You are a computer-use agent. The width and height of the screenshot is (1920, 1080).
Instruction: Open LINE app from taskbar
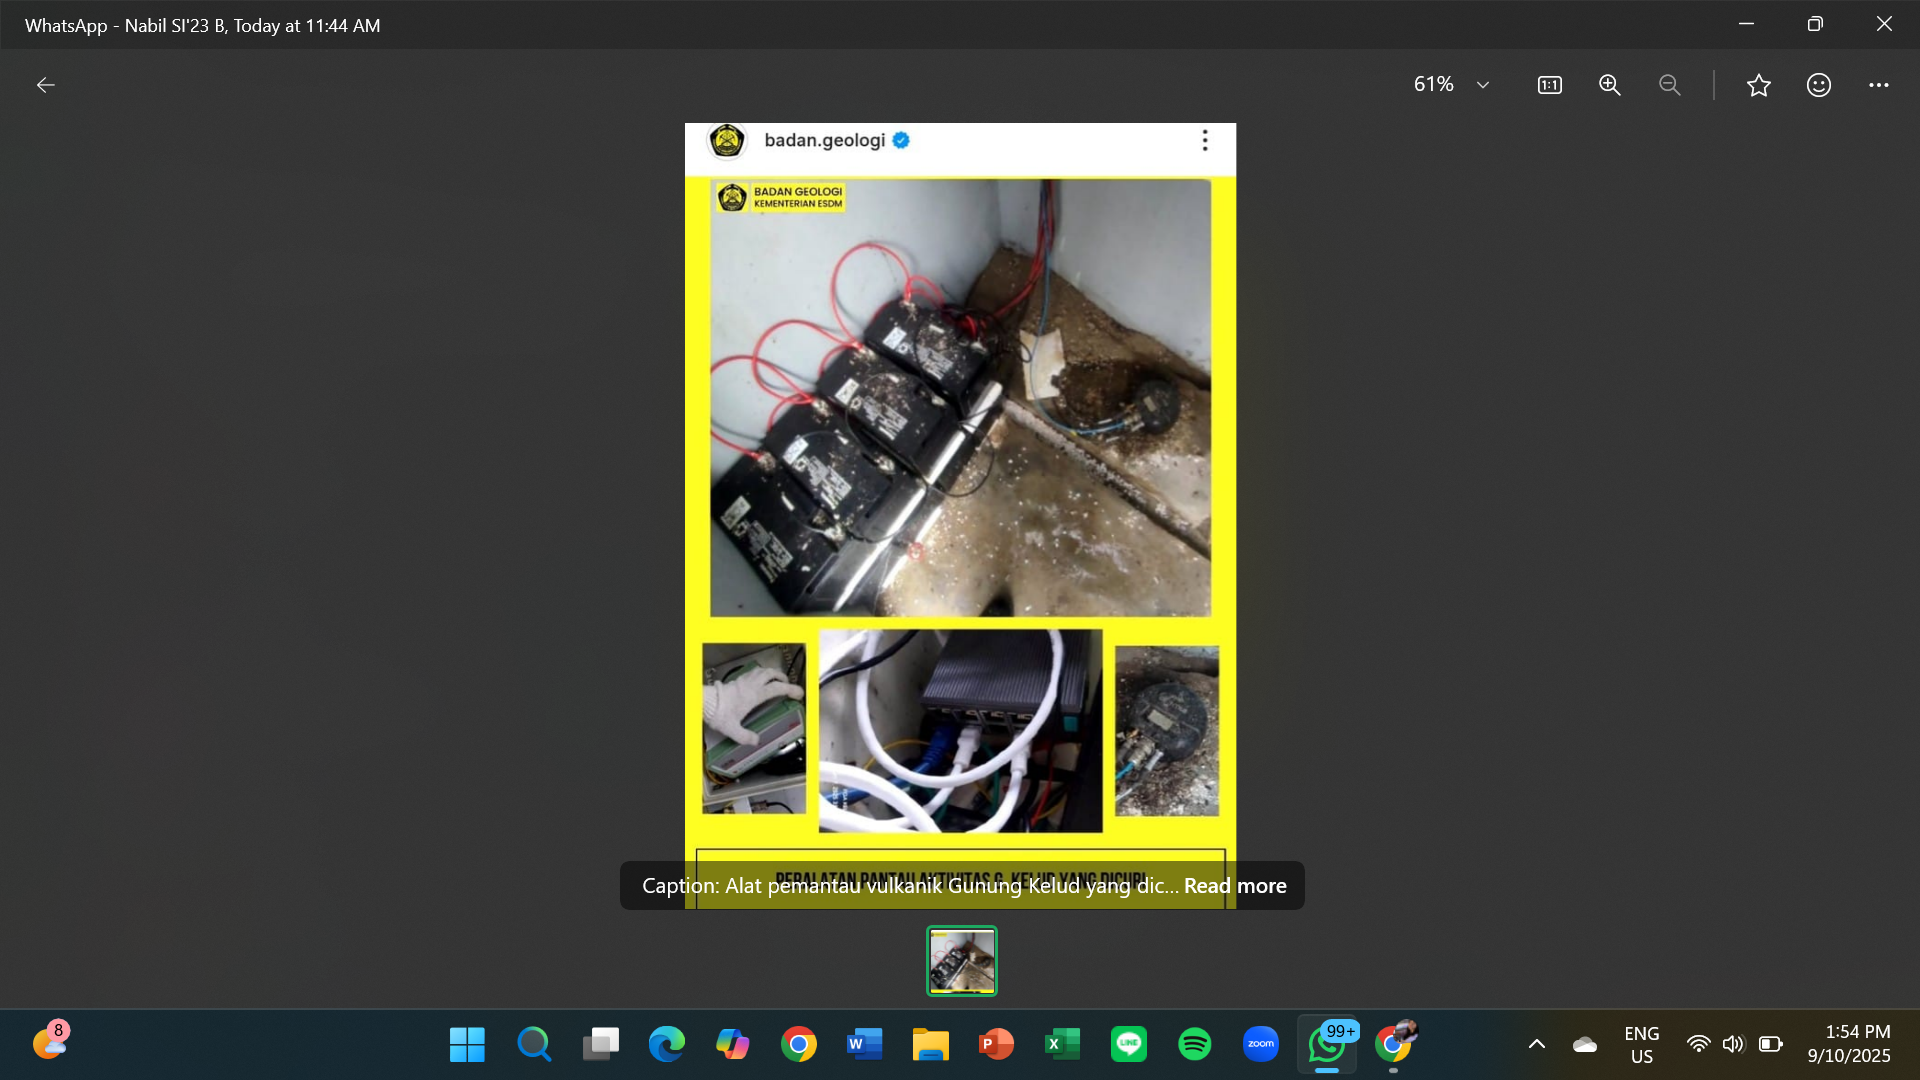(1128, 1044)
